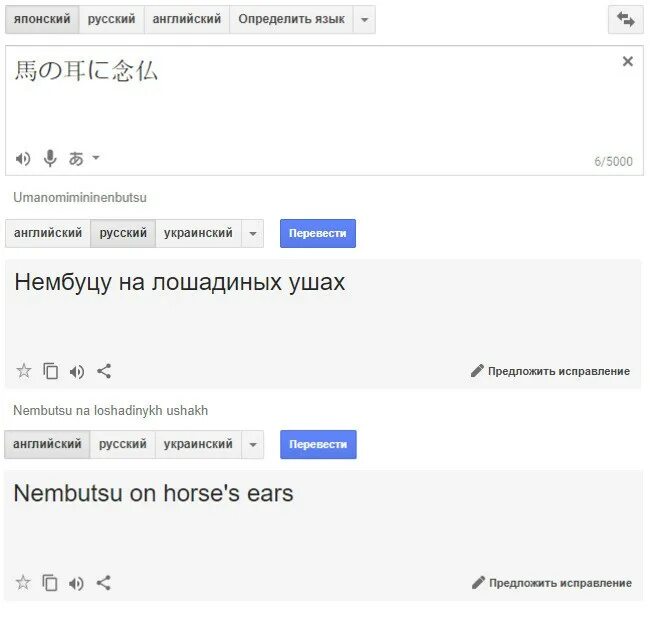The image size is (650, 631).
Task: Click the swap languages arrows icon
Action: [625, 19]
